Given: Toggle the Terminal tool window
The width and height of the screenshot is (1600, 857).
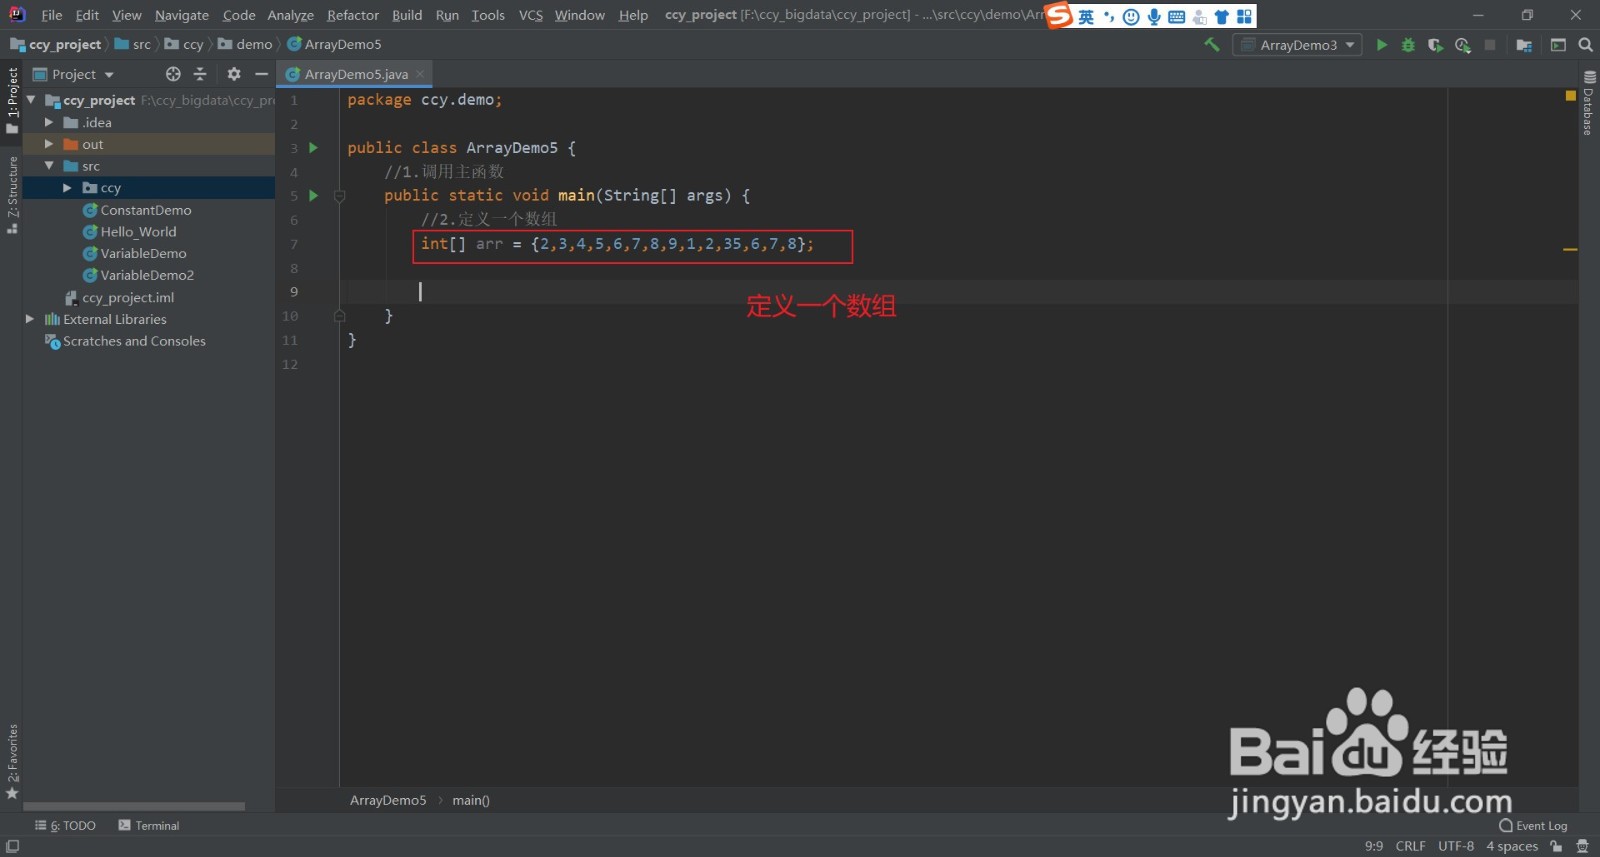Looking at the screenshot, I should [149, 826].
